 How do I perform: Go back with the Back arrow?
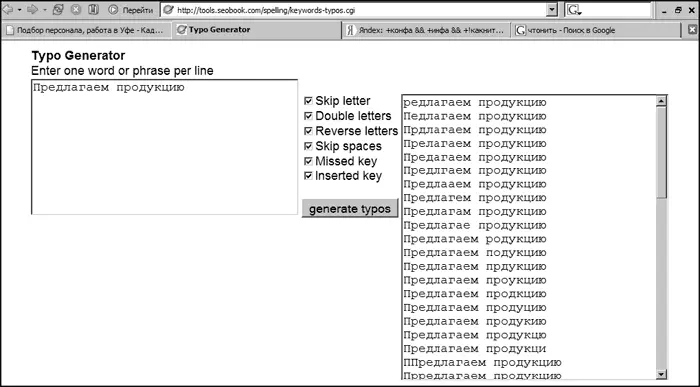pyautogui.click(x=8, y=9)
